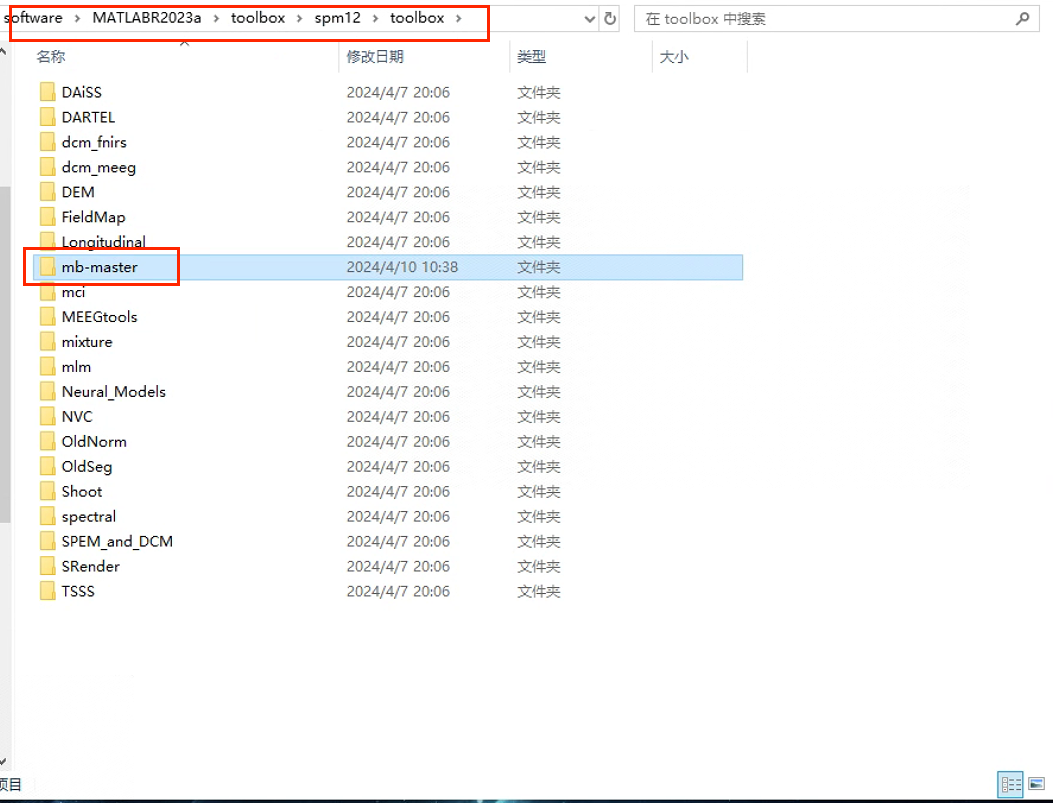Click the FieldMap folder name text
Screen dimensions: 1053x803
[93, 217]
